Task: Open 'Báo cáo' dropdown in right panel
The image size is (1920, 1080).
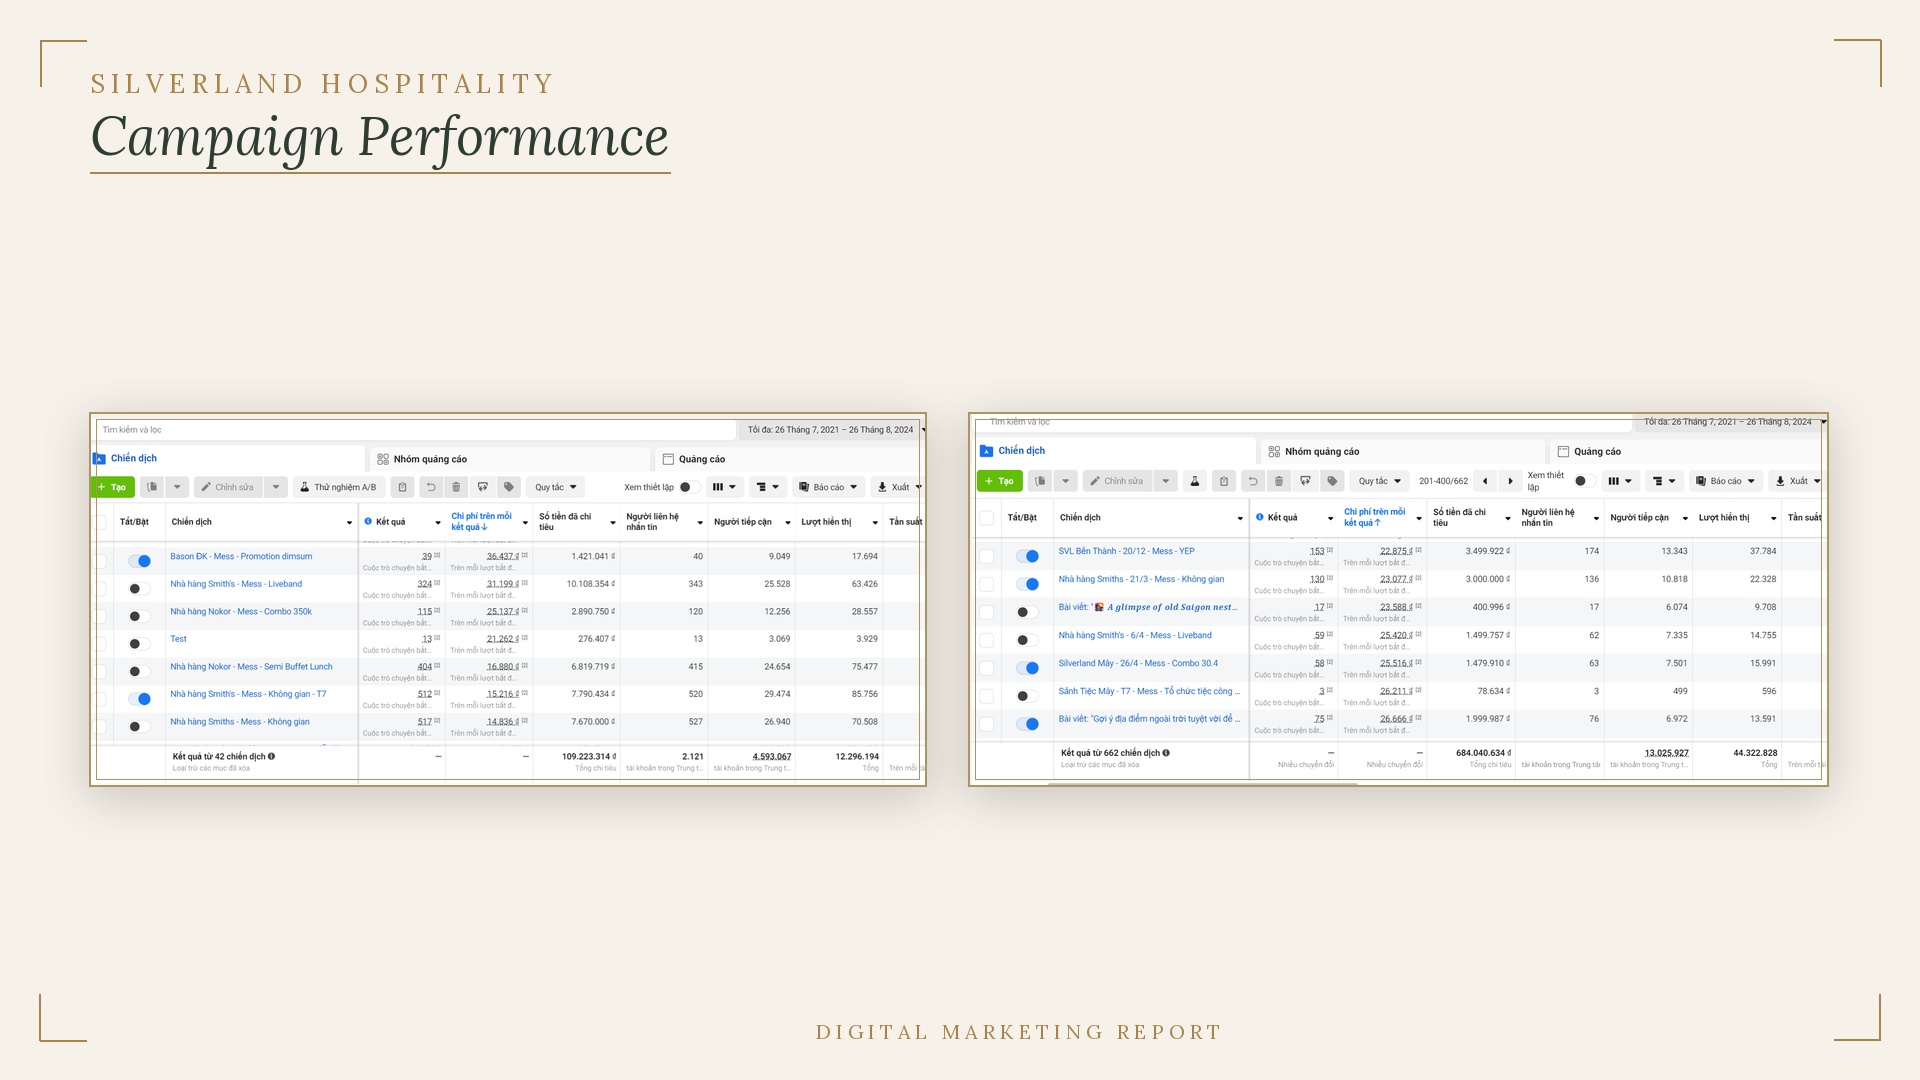Action: click(x=1726, y=481)
